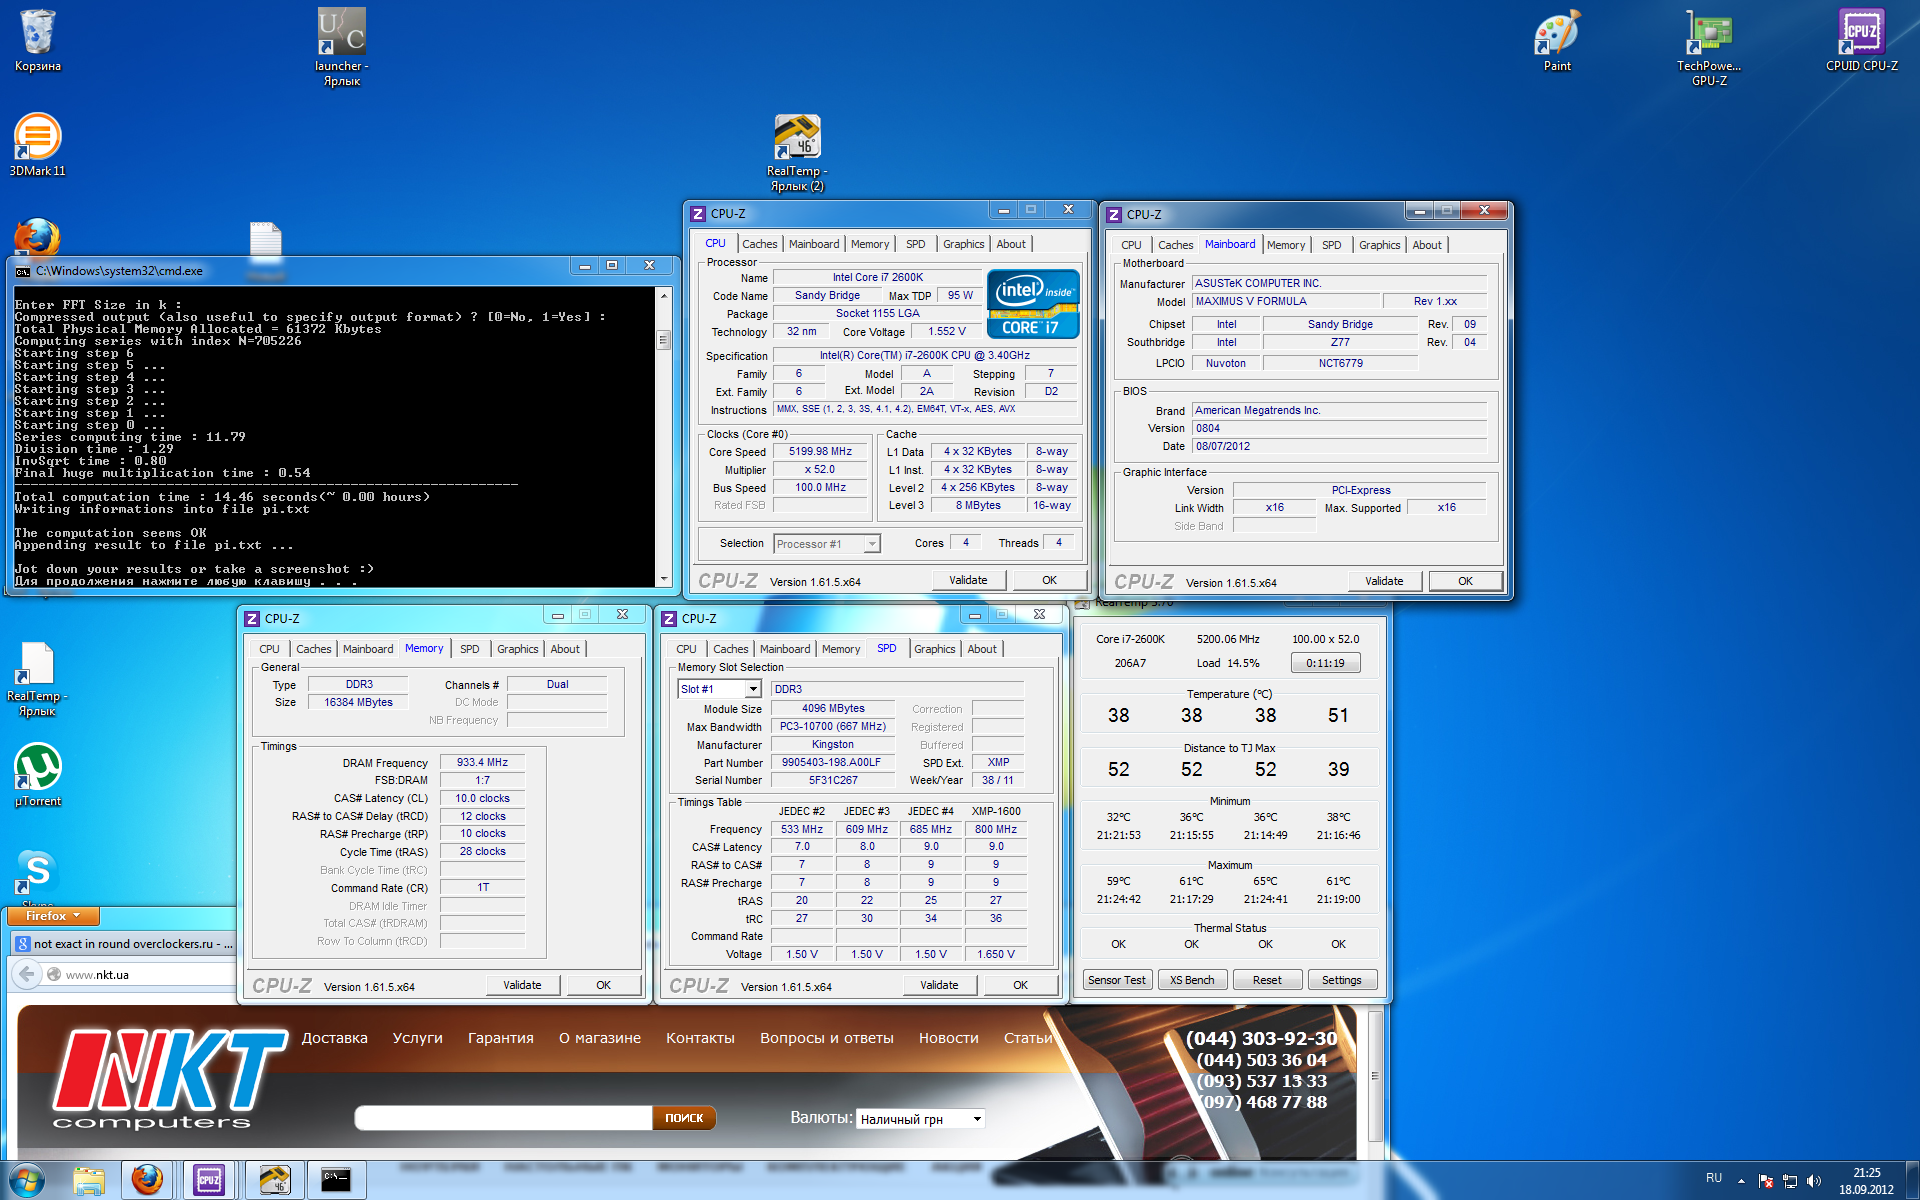Open Контакты link on NKT site
Image resolution: width=1920 pixels, height=1200 pixels.
(x=700, y=1038)
